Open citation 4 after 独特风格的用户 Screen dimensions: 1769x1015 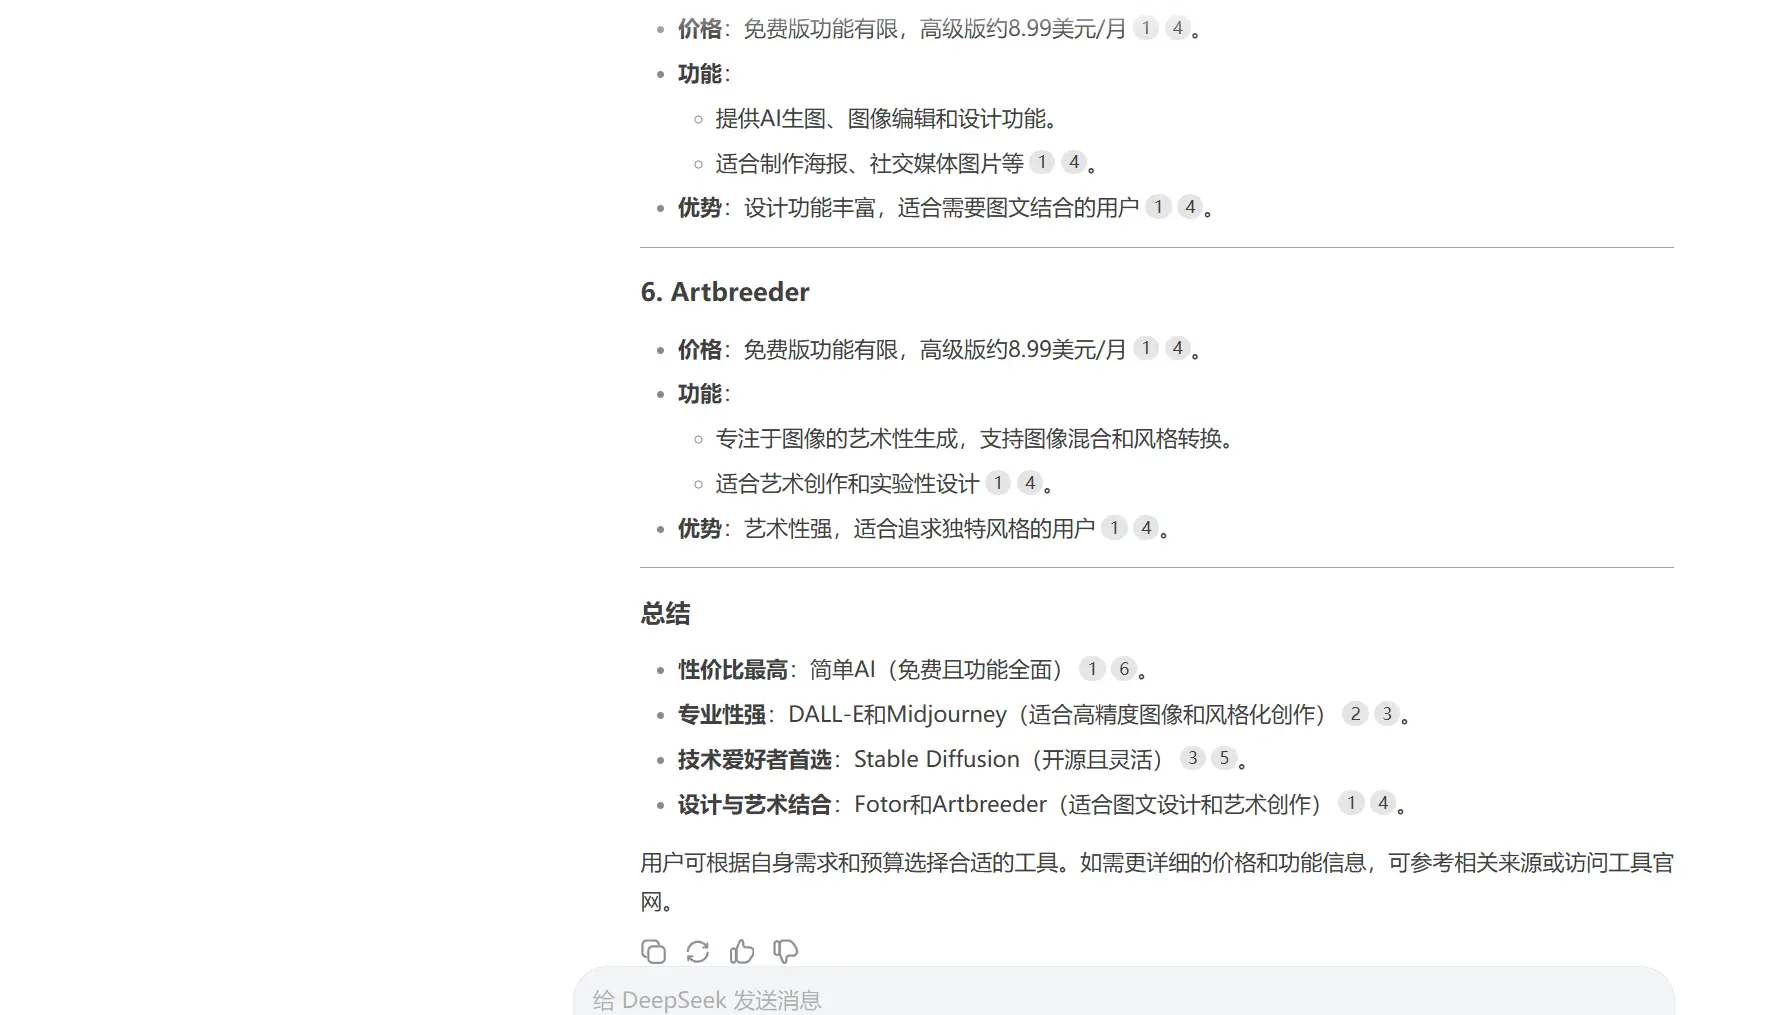click(1146, 527)
